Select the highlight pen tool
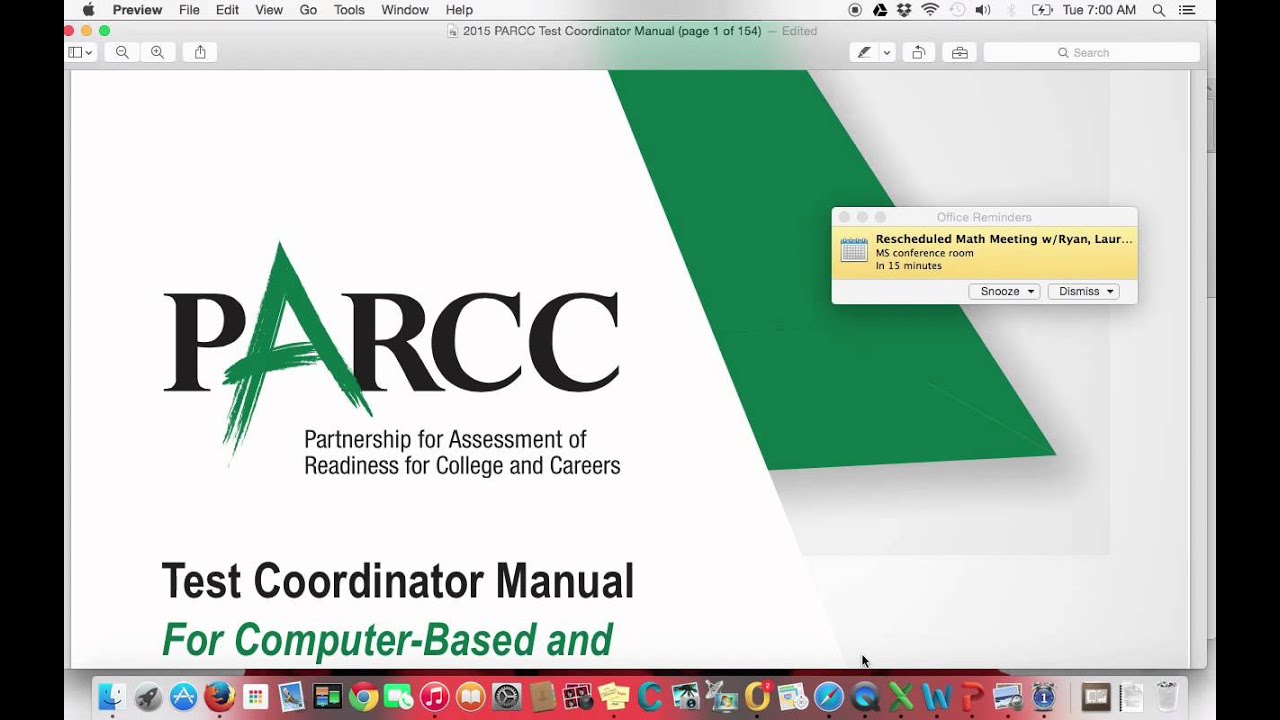1280x720 pixels. [x=864, y=52]
